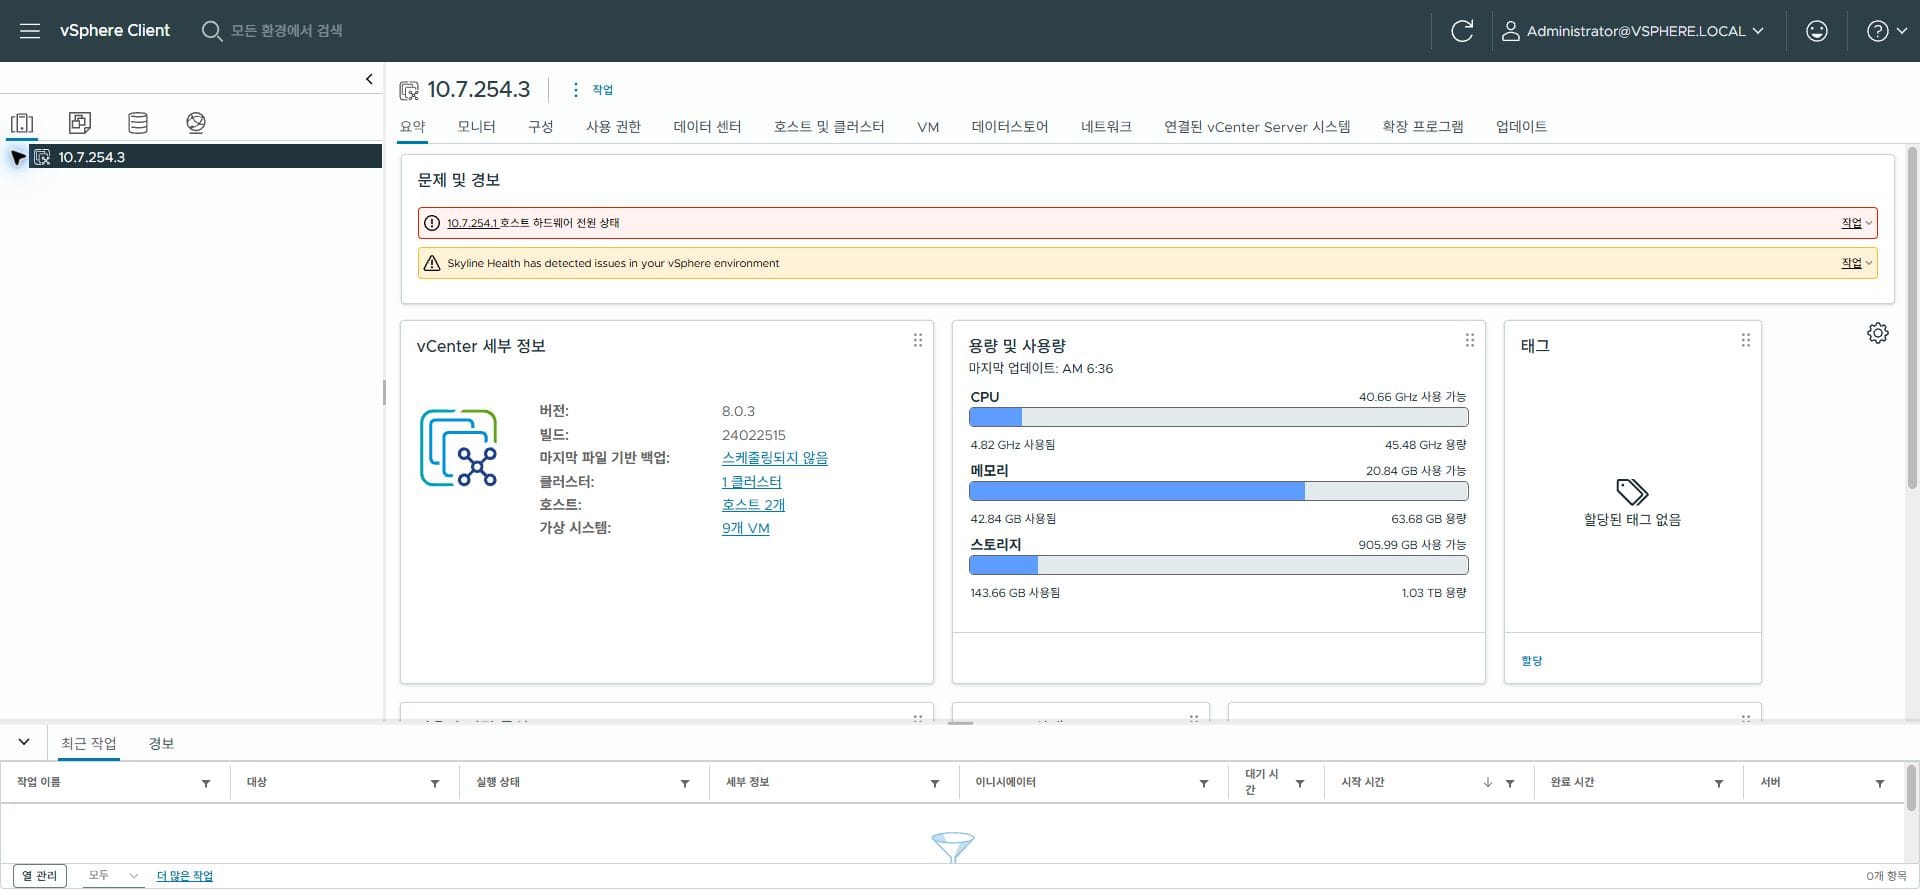The image size is (1920, 889).
Task: Filter the 서버 column
Action: pos(1880,783)
